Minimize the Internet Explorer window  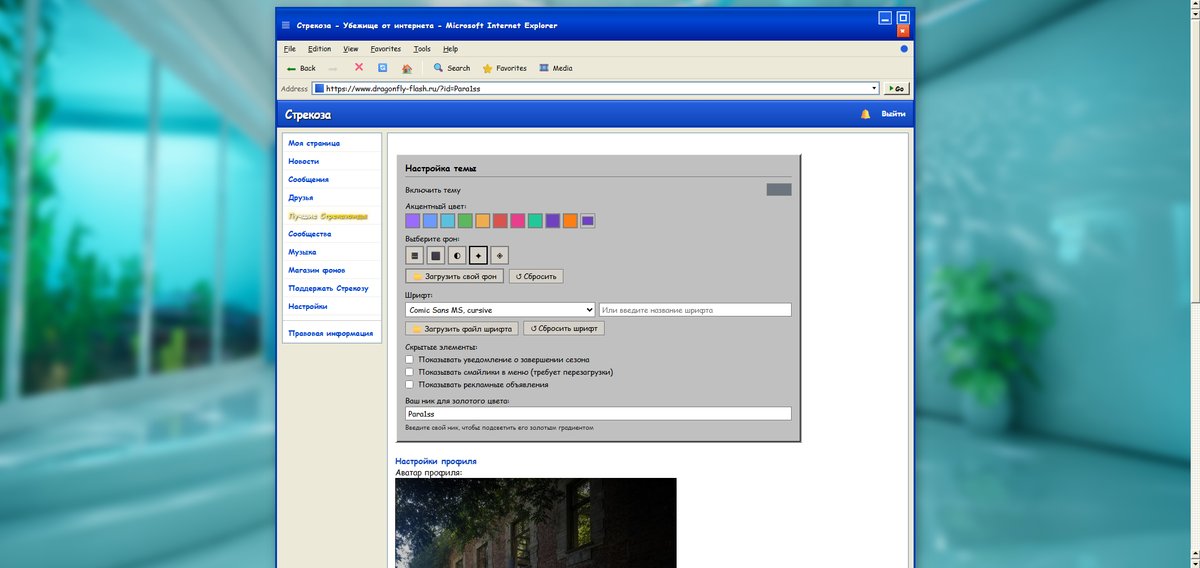click(x=885, y=17)
